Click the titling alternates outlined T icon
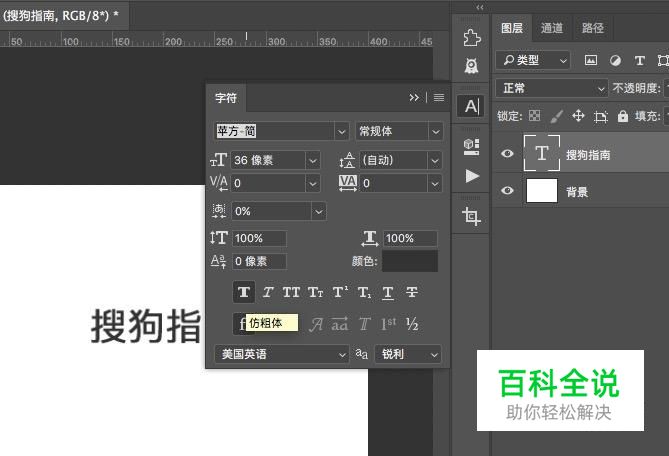 (x=364, y=325)
